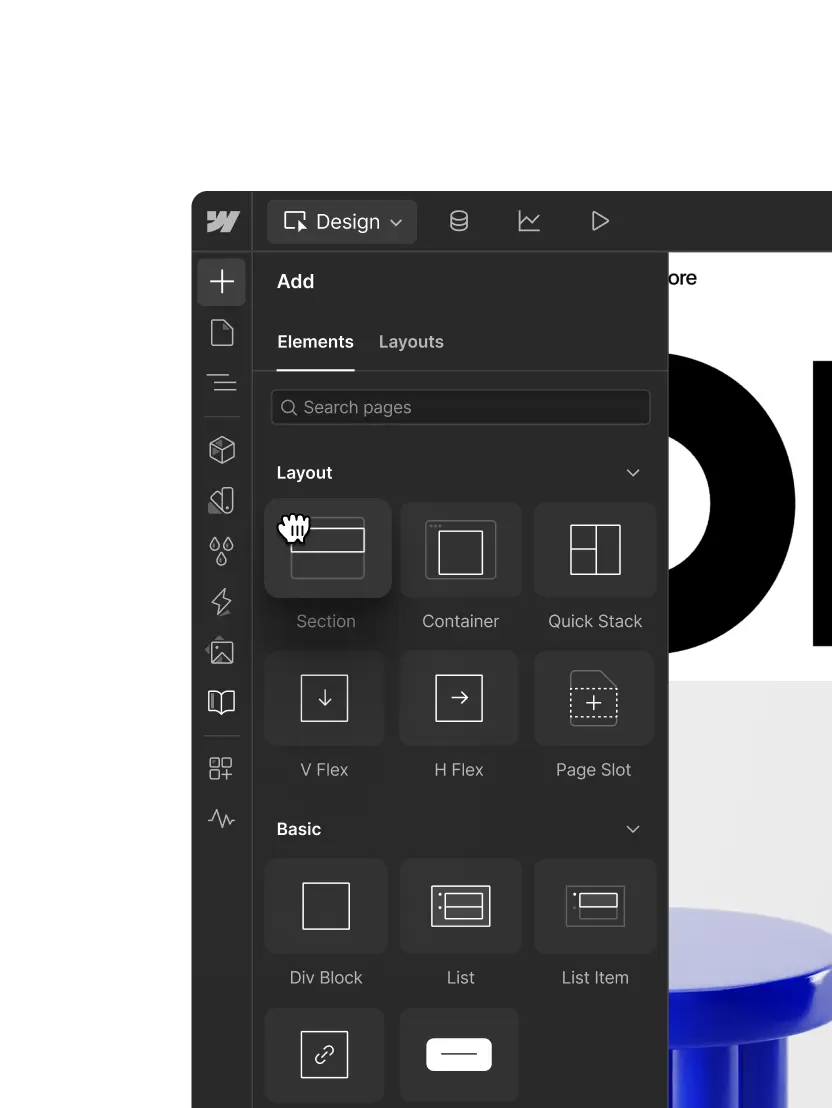Open the Interactions lightning bolt icon

coord(222,601)
